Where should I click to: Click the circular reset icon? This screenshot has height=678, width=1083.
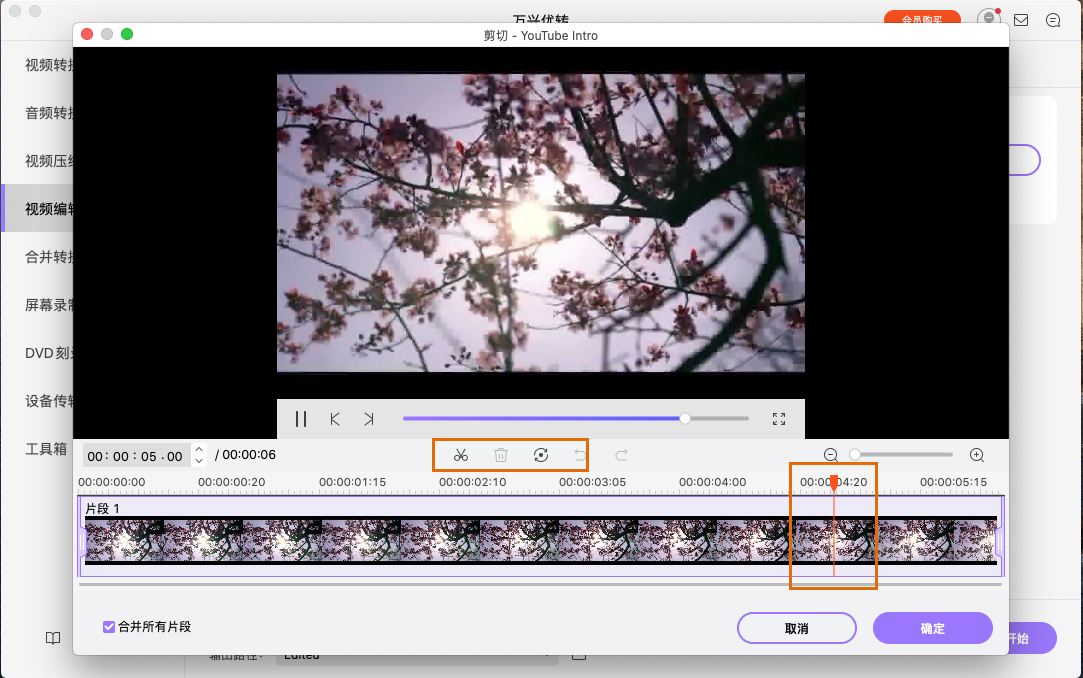[541, 455]
